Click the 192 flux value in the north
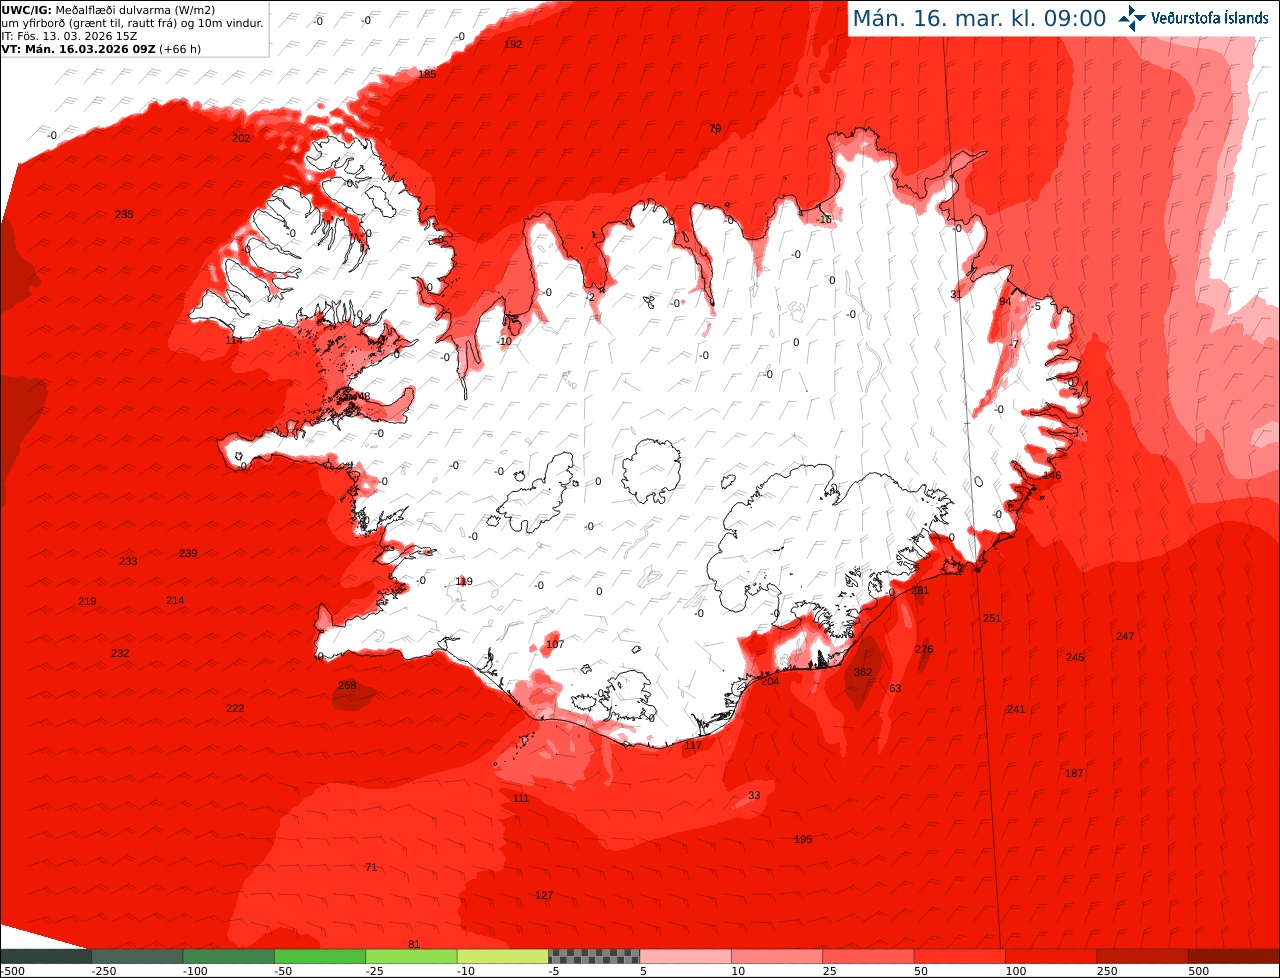Image resolution: width=1280 pixels, height=978 pixels. [513, 44]
